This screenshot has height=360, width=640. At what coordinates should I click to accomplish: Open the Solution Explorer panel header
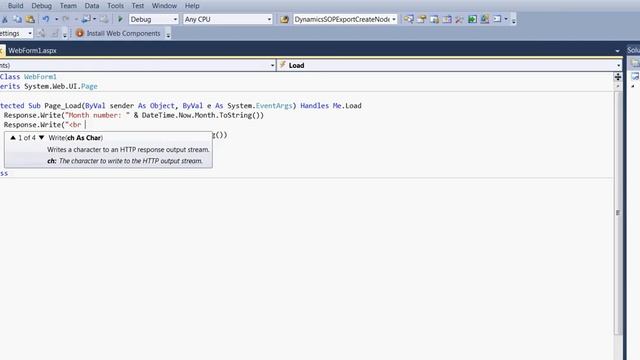coord(633,50)
